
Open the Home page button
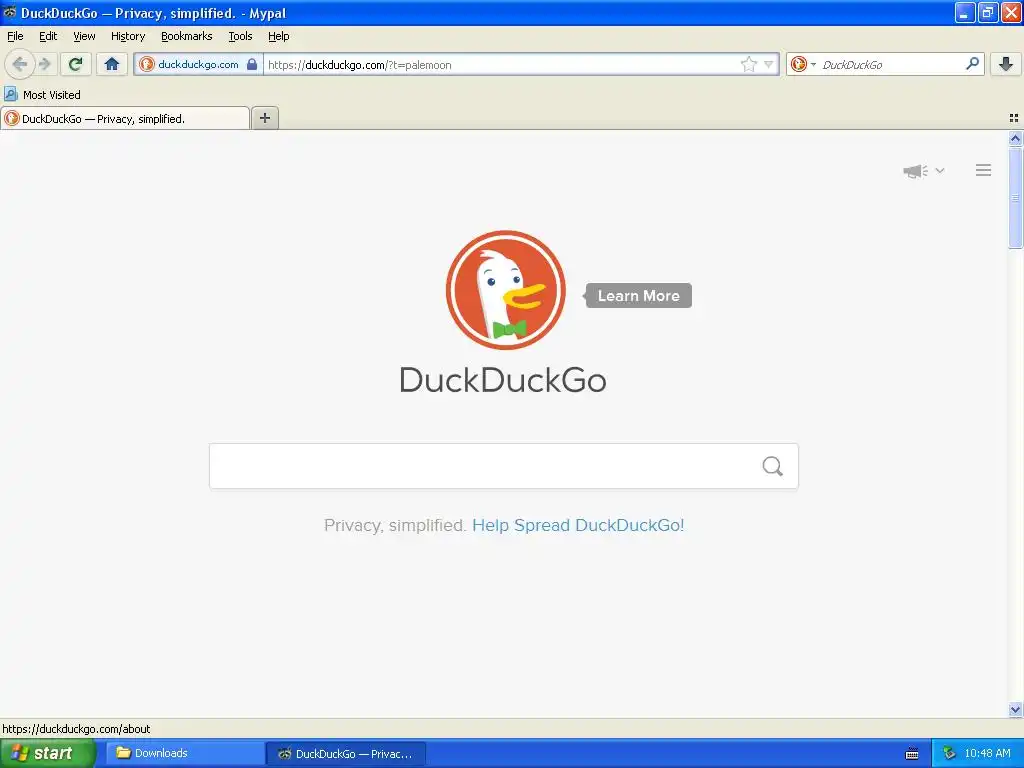pos(112,64)
